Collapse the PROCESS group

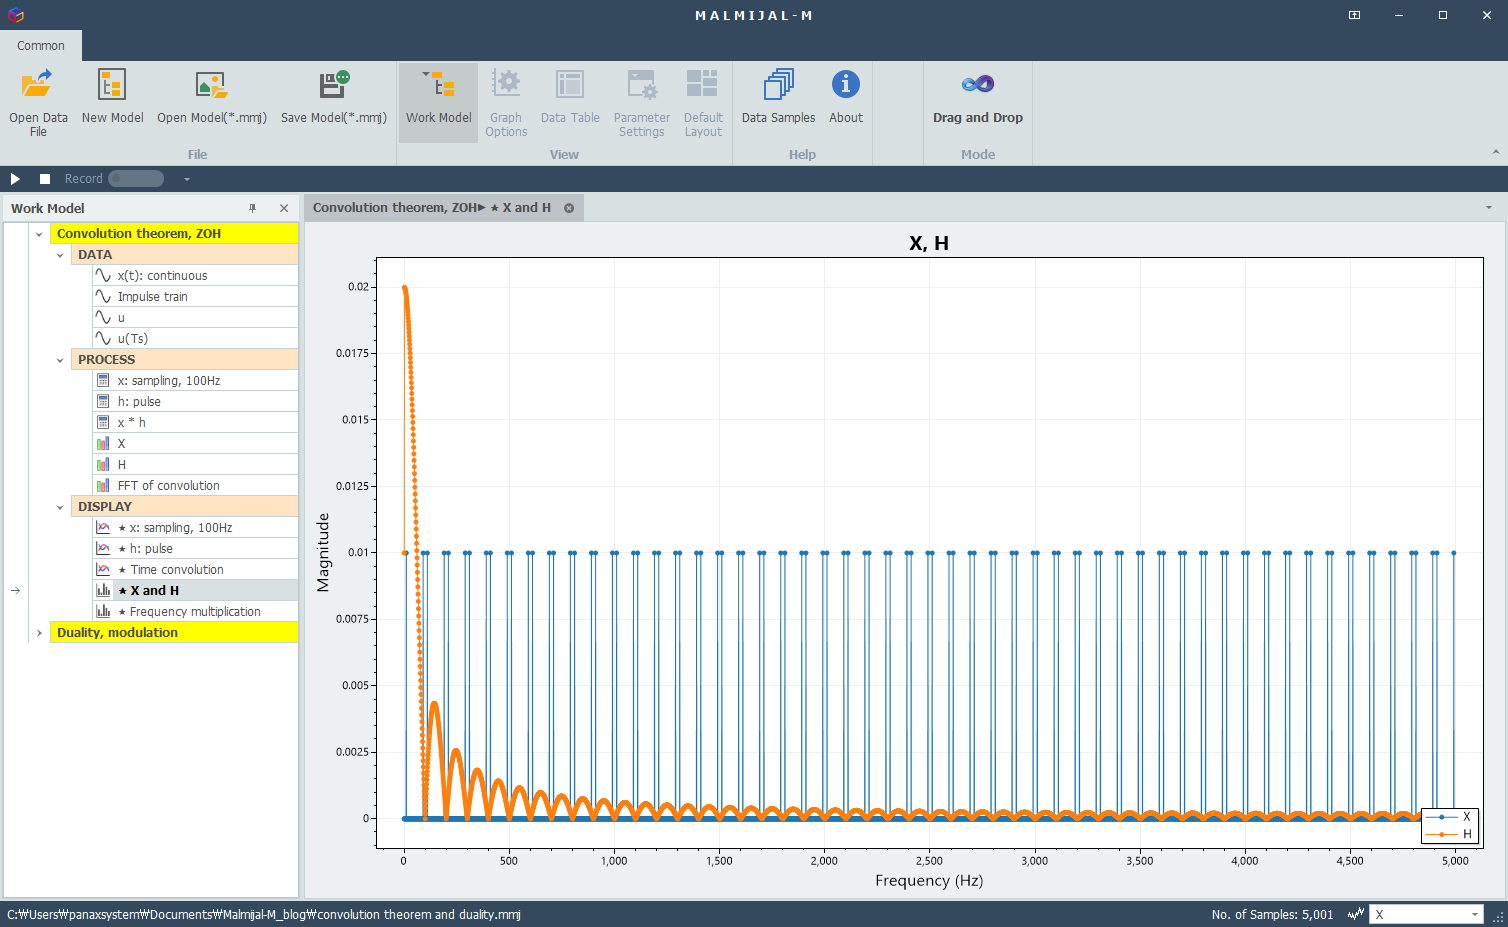point(60,360)
